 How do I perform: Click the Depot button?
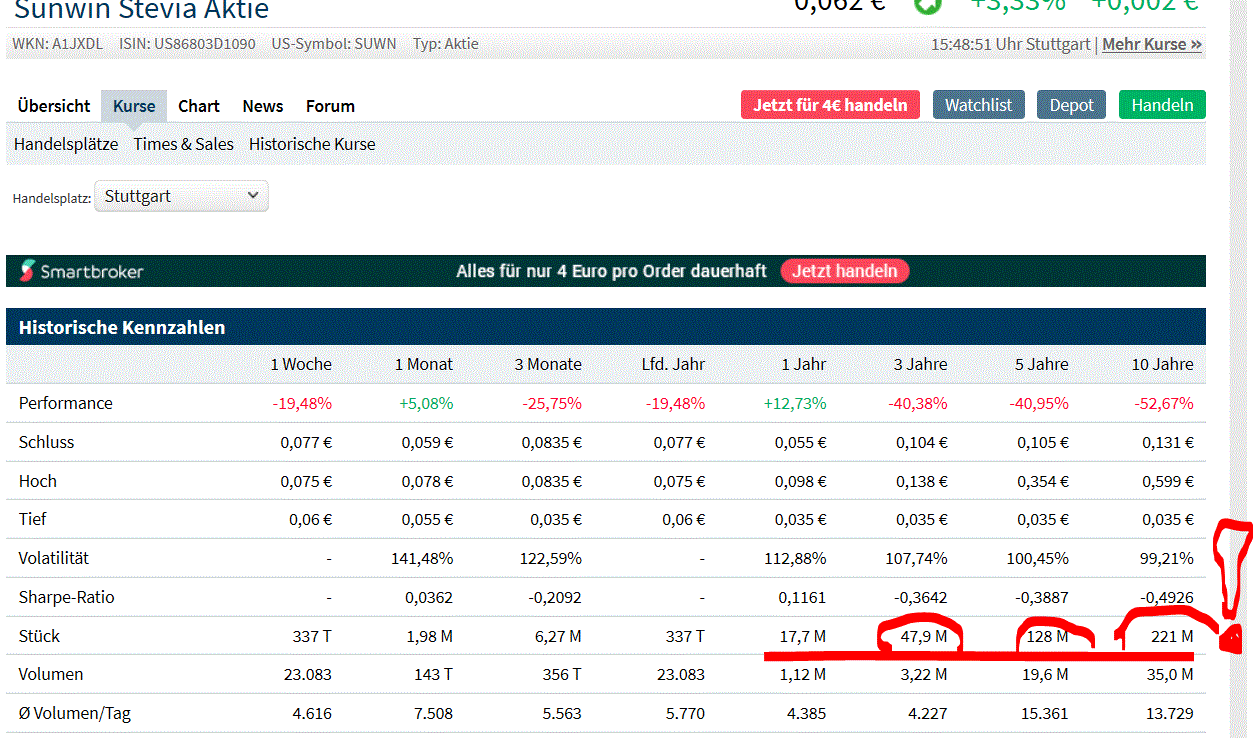click(1071, 105)
